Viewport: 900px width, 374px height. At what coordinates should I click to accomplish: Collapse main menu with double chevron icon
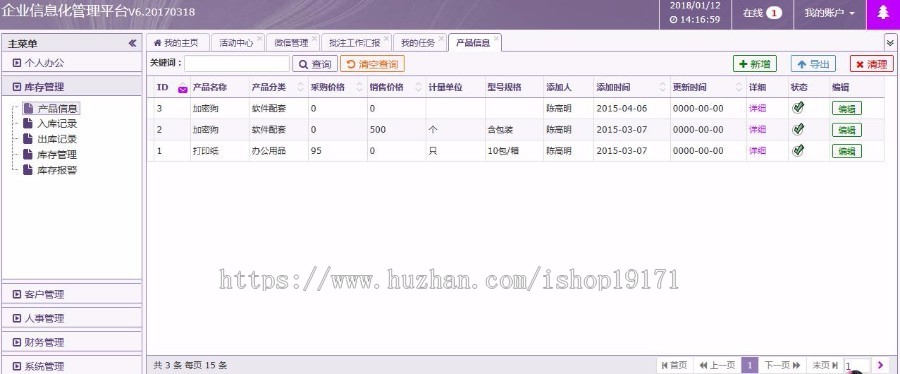(x=133, y=44)
